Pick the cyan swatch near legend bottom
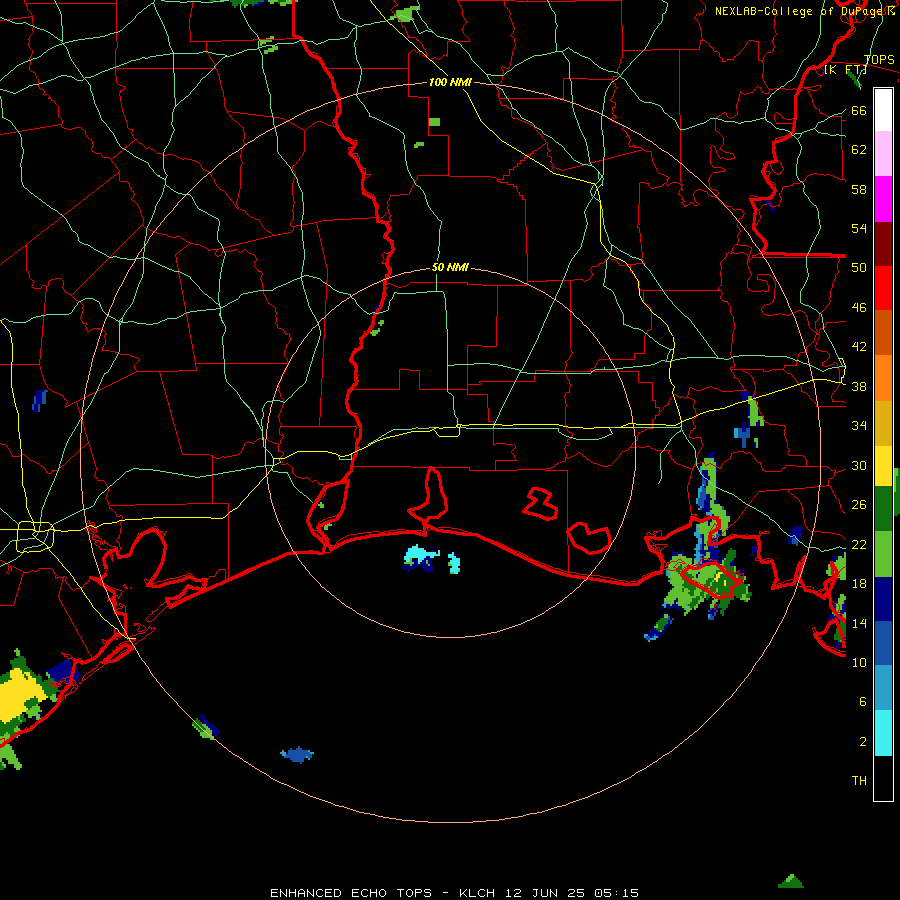The height and width of the screenshot is (900, 900). click(x=883, y=733)
